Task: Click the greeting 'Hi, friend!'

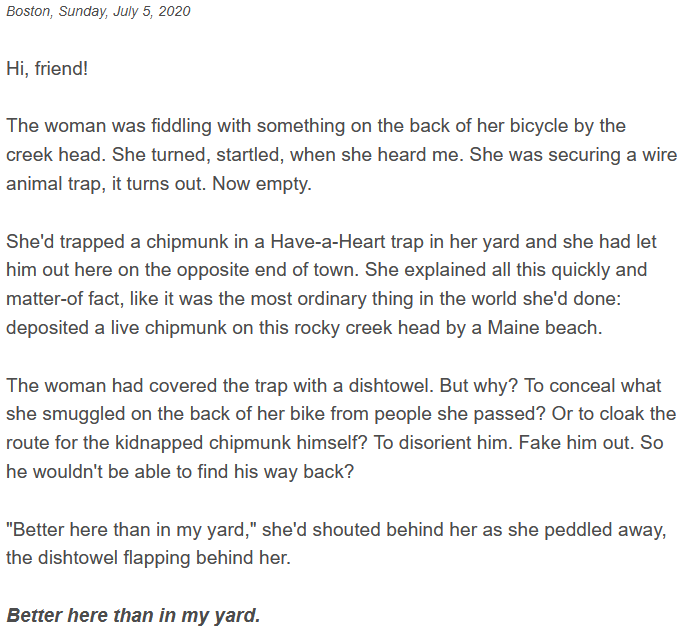Action: coord(47,68)
